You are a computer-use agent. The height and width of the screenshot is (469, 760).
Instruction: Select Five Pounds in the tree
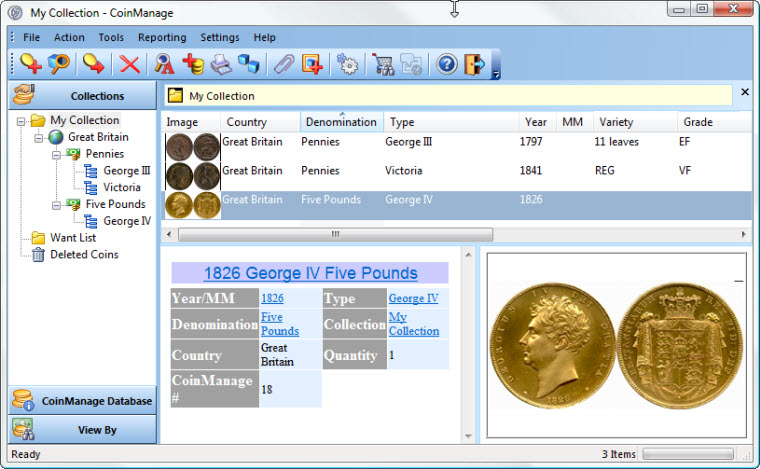point(115,204)
